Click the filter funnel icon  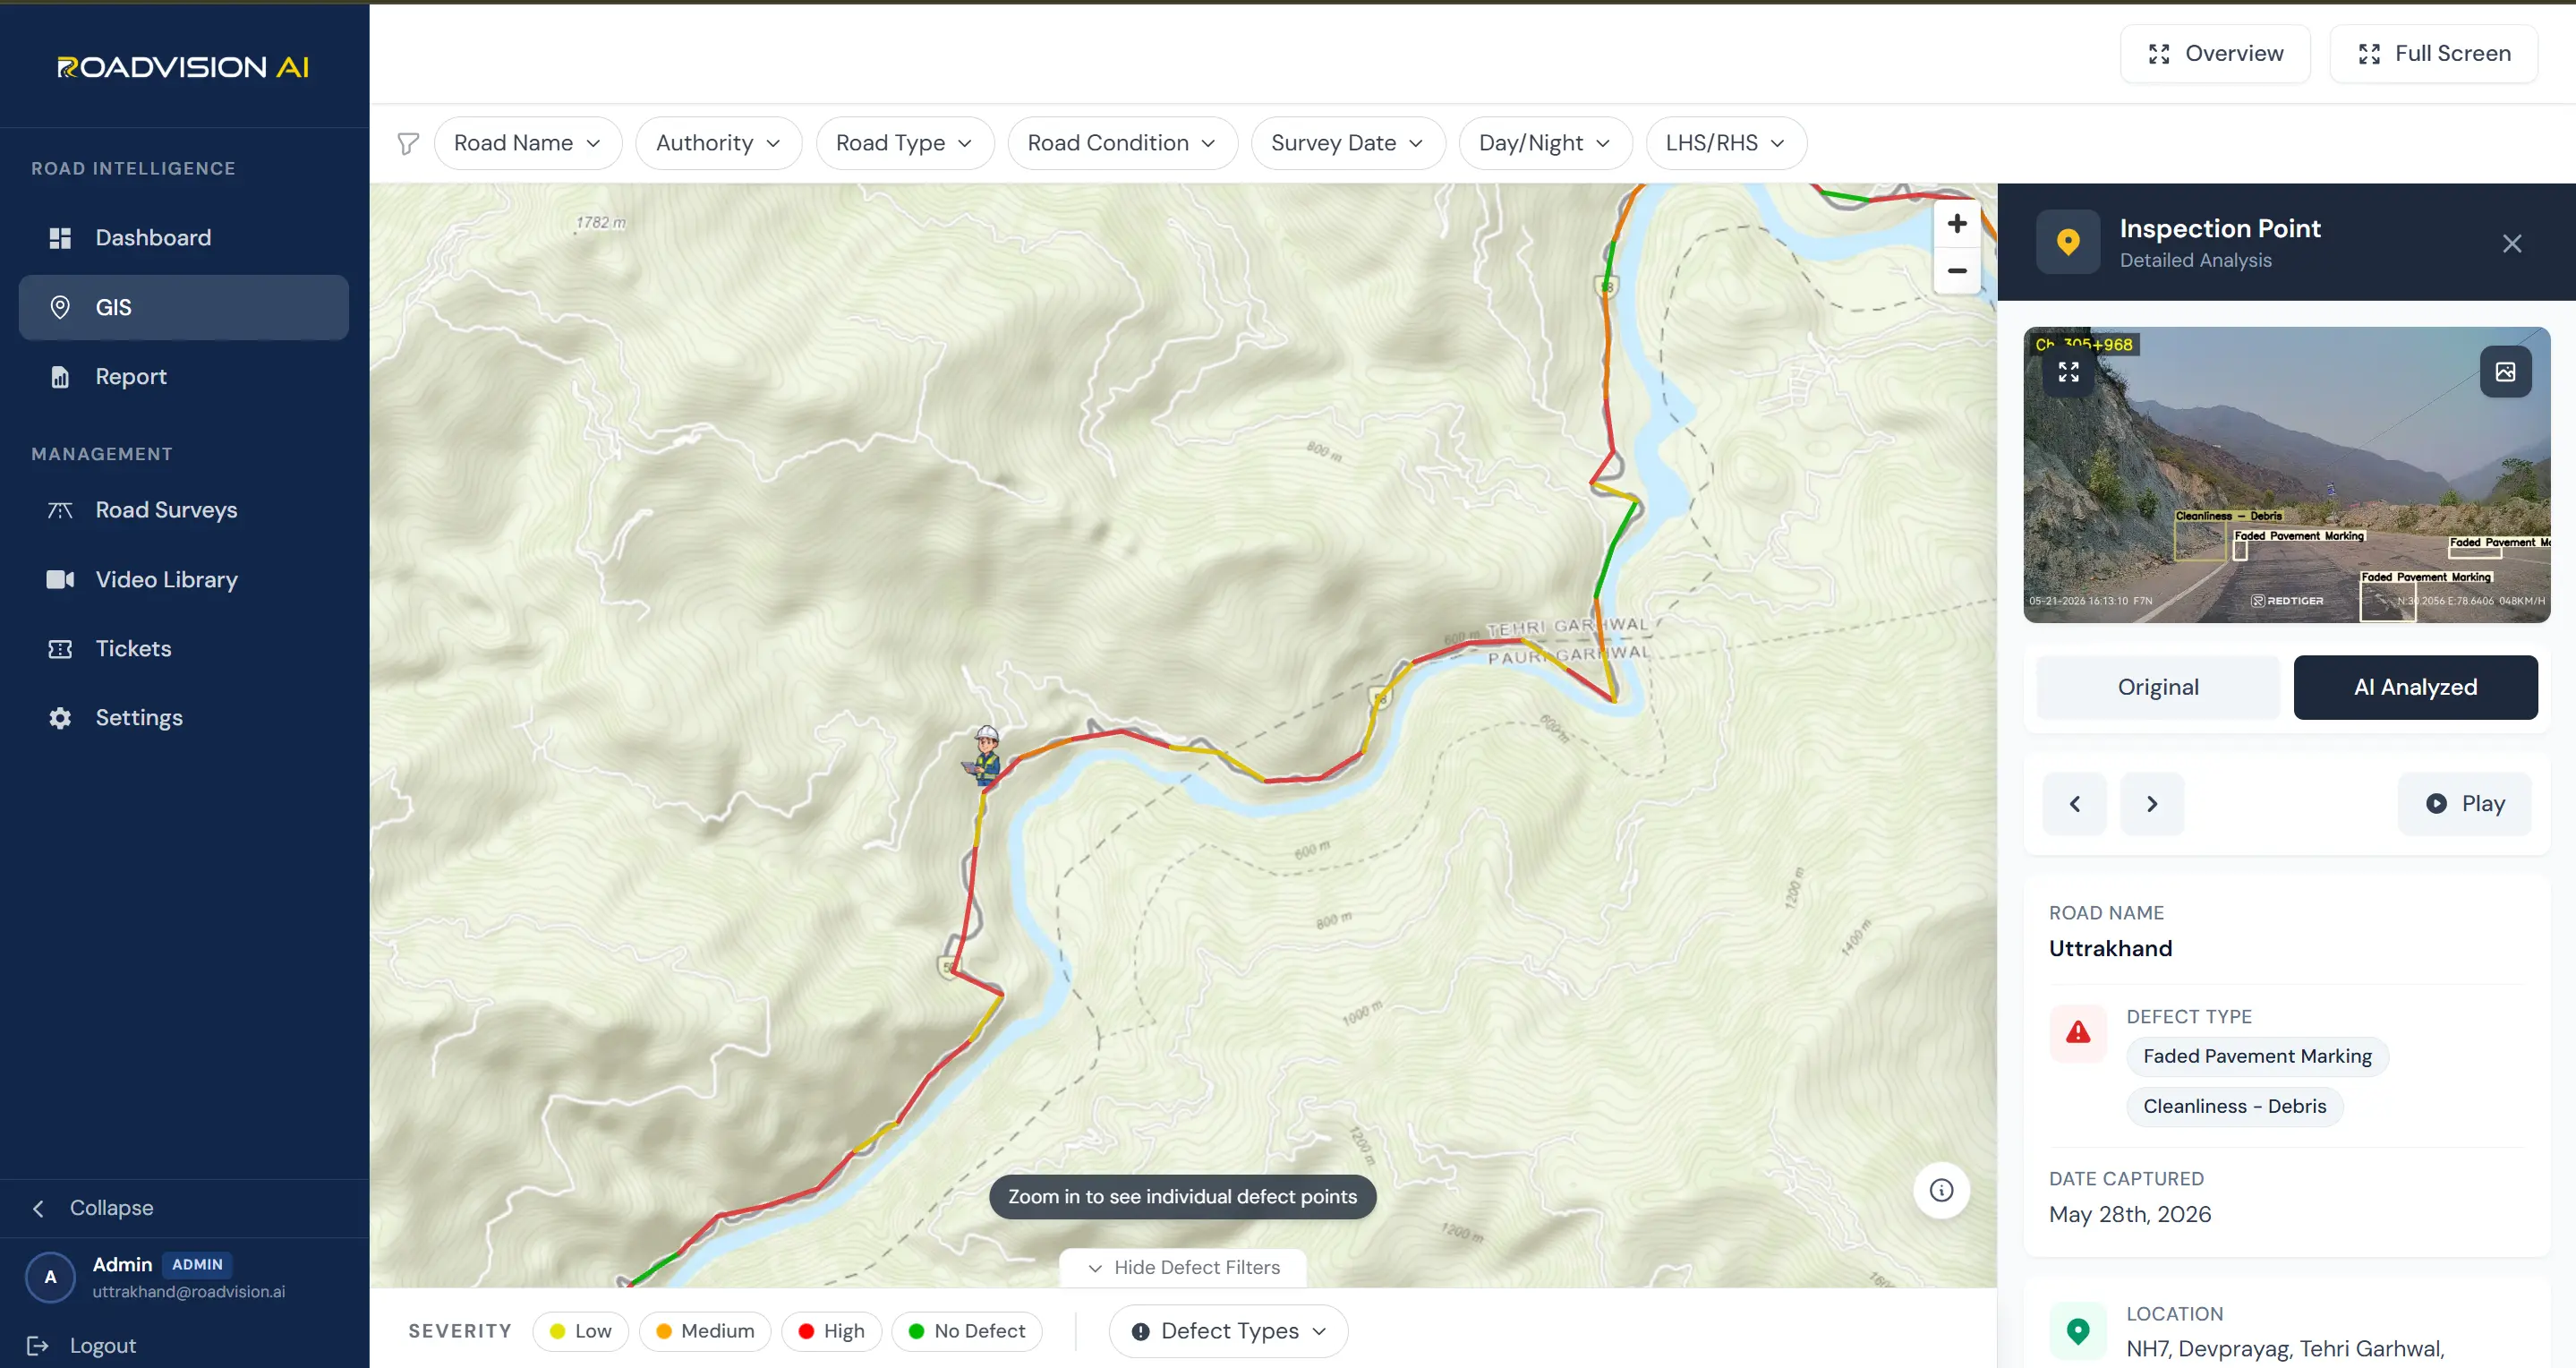coord(408,144)
